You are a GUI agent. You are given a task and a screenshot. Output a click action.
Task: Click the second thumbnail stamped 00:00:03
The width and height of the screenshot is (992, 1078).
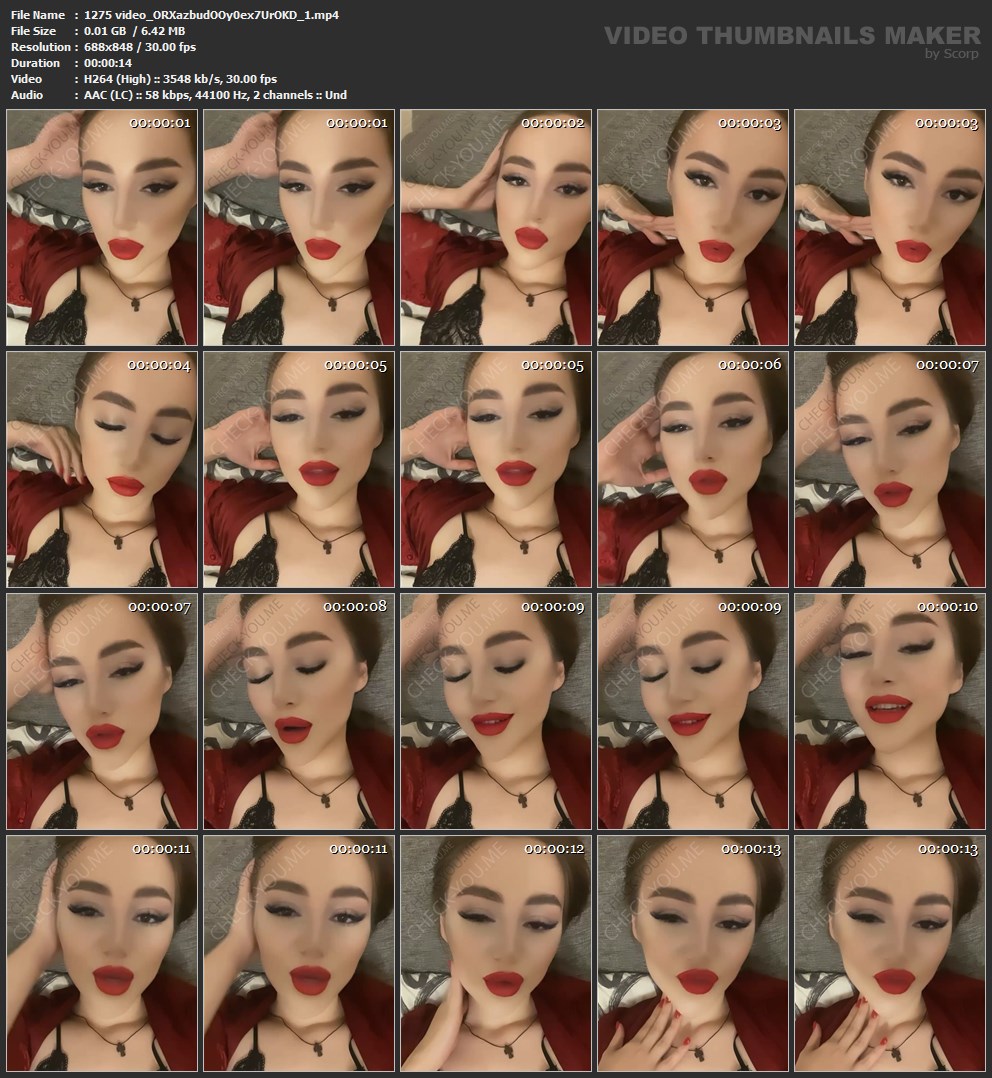click(x=889, y=228)
